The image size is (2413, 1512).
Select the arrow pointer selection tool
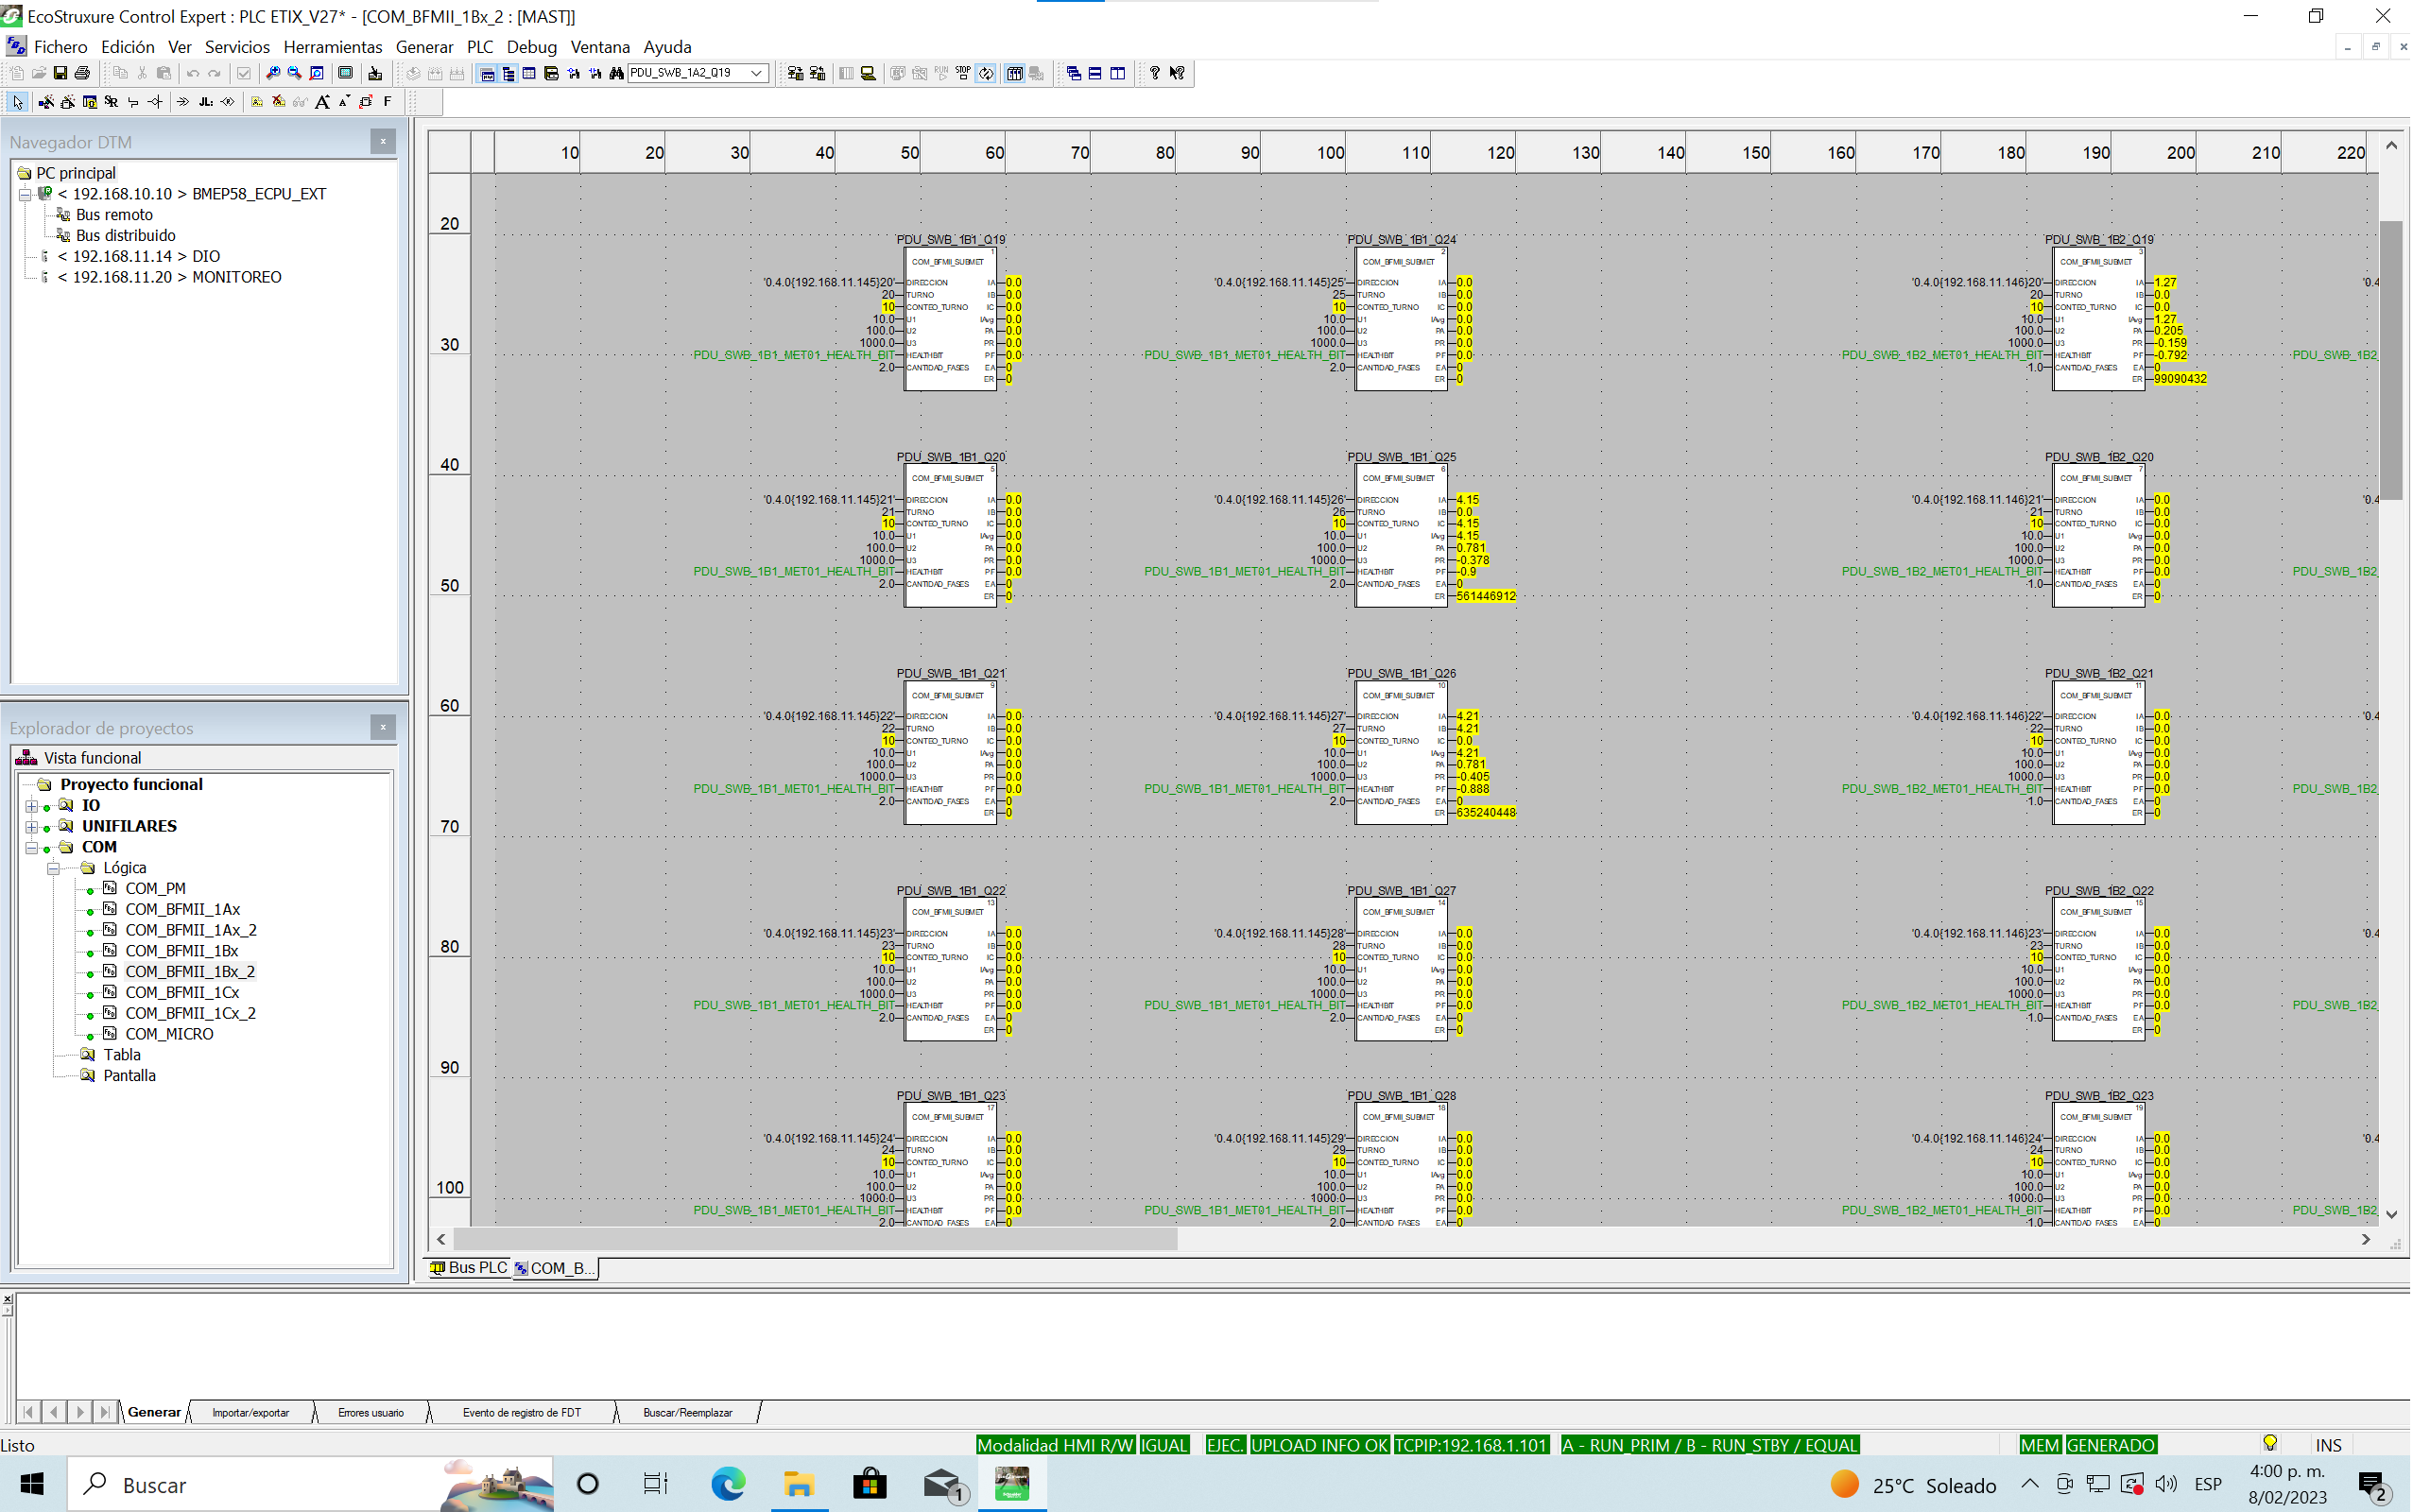click(x=18, y=102)
